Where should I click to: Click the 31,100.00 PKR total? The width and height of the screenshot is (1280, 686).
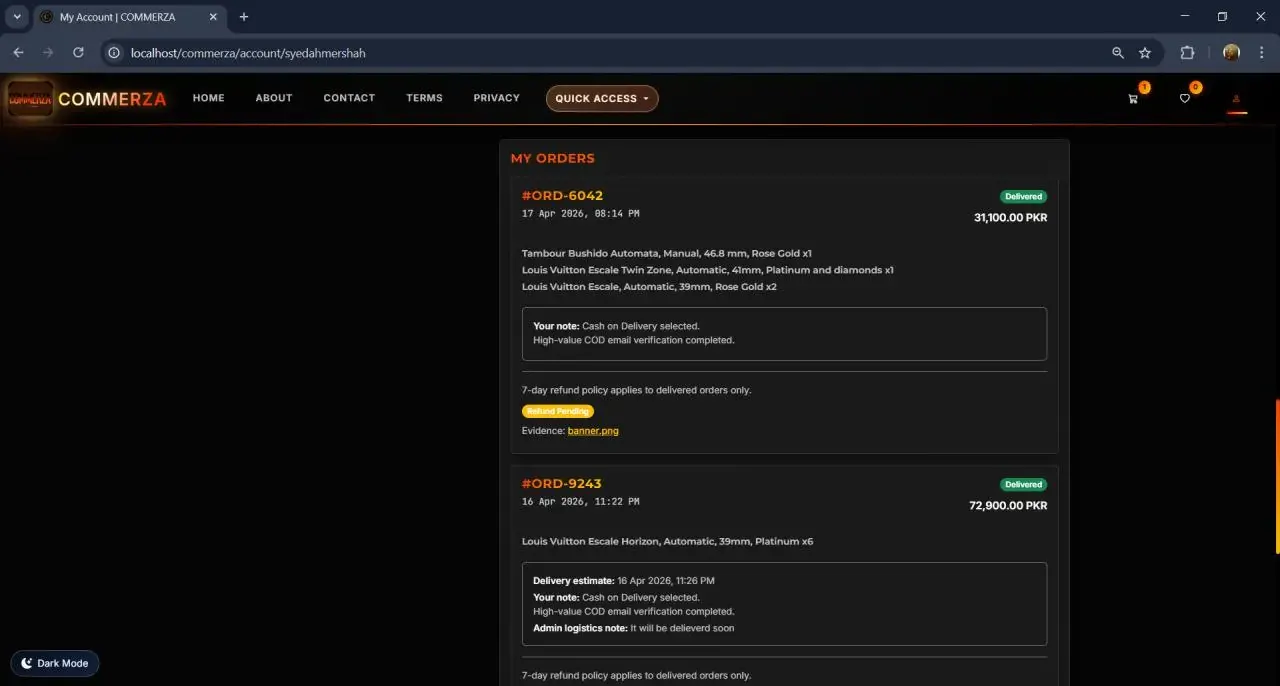pos(1010,218)
